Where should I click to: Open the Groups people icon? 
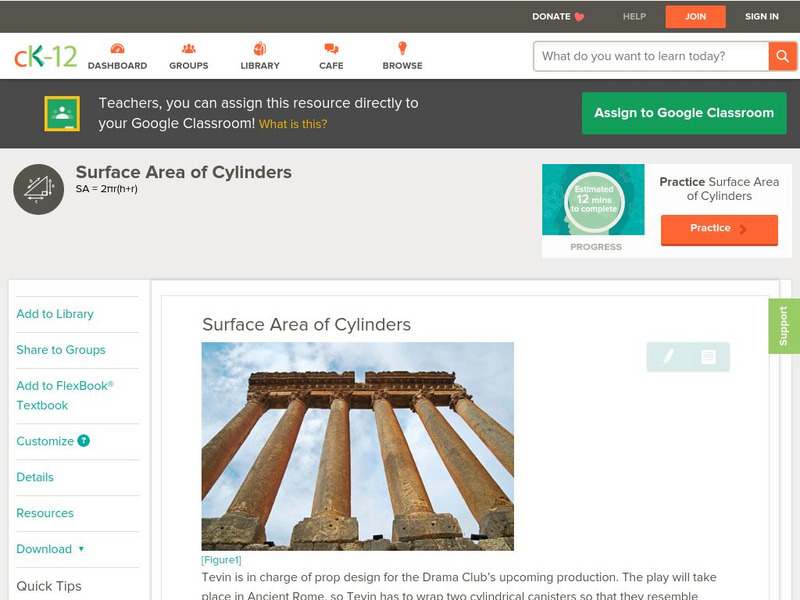(189, 49)
